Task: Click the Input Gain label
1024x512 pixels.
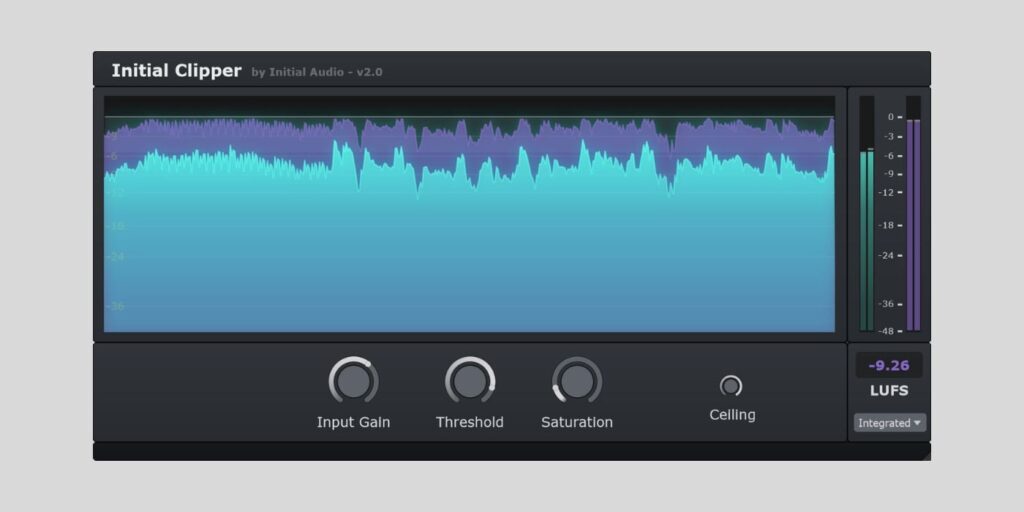Action: coord(353,422)
